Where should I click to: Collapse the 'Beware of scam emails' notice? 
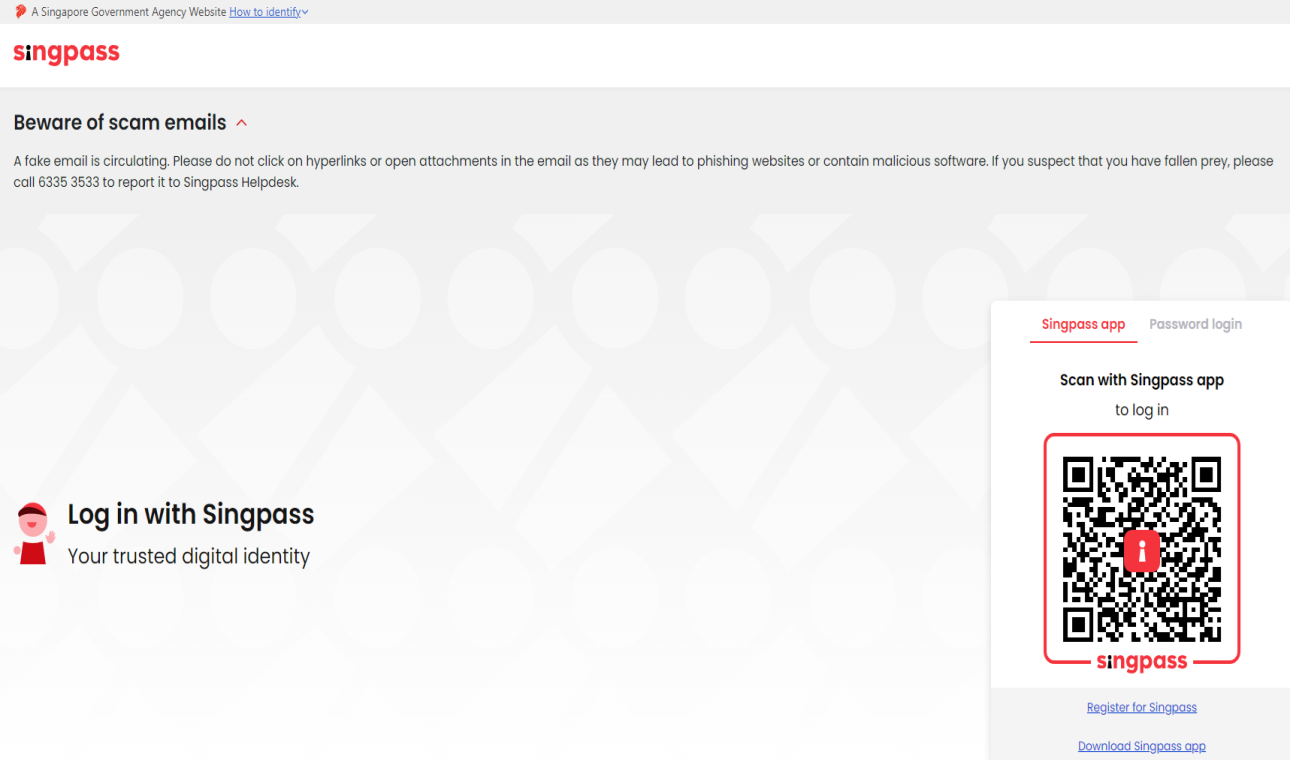click(241, 123)
